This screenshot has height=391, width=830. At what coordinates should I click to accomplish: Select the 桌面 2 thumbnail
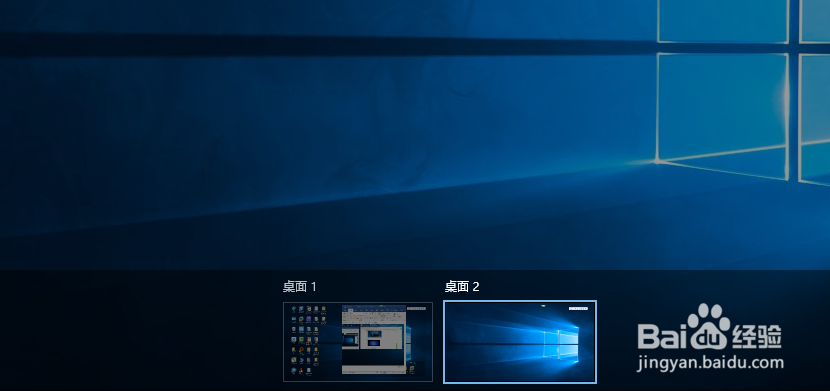[520, 342]
